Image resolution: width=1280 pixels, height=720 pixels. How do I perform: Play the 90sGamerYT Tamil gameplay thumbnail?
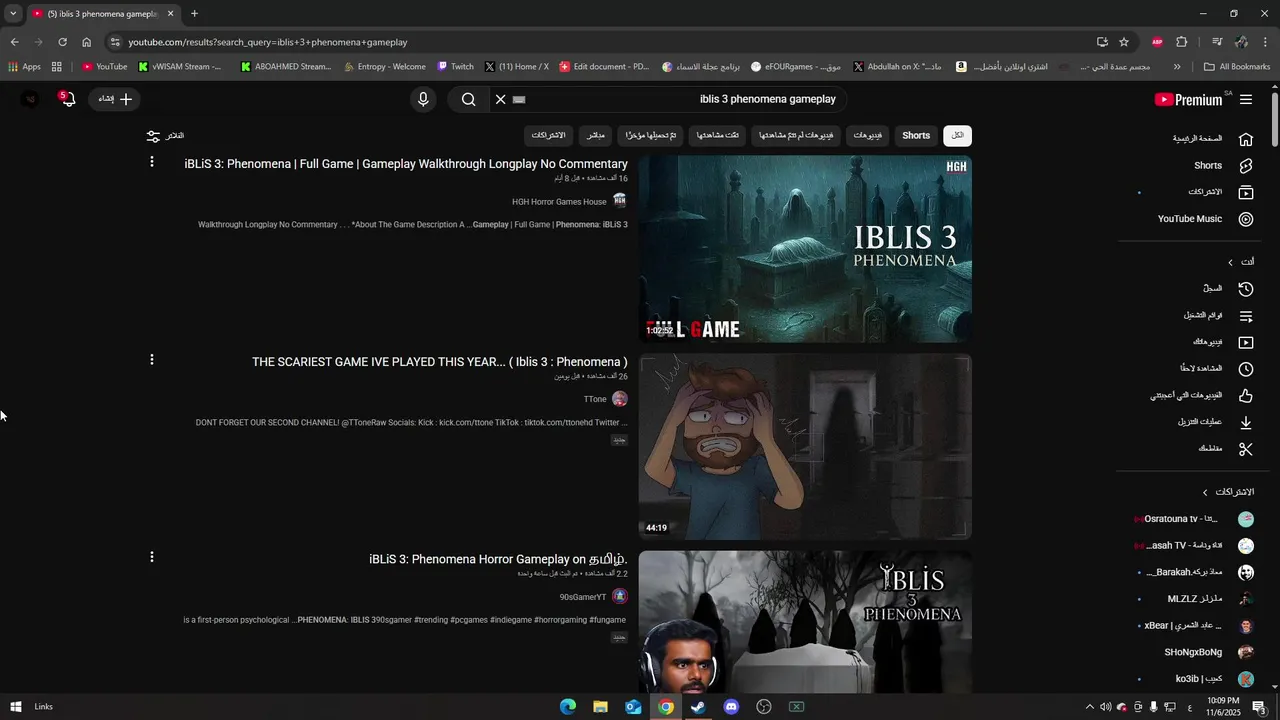coord(805,621)
